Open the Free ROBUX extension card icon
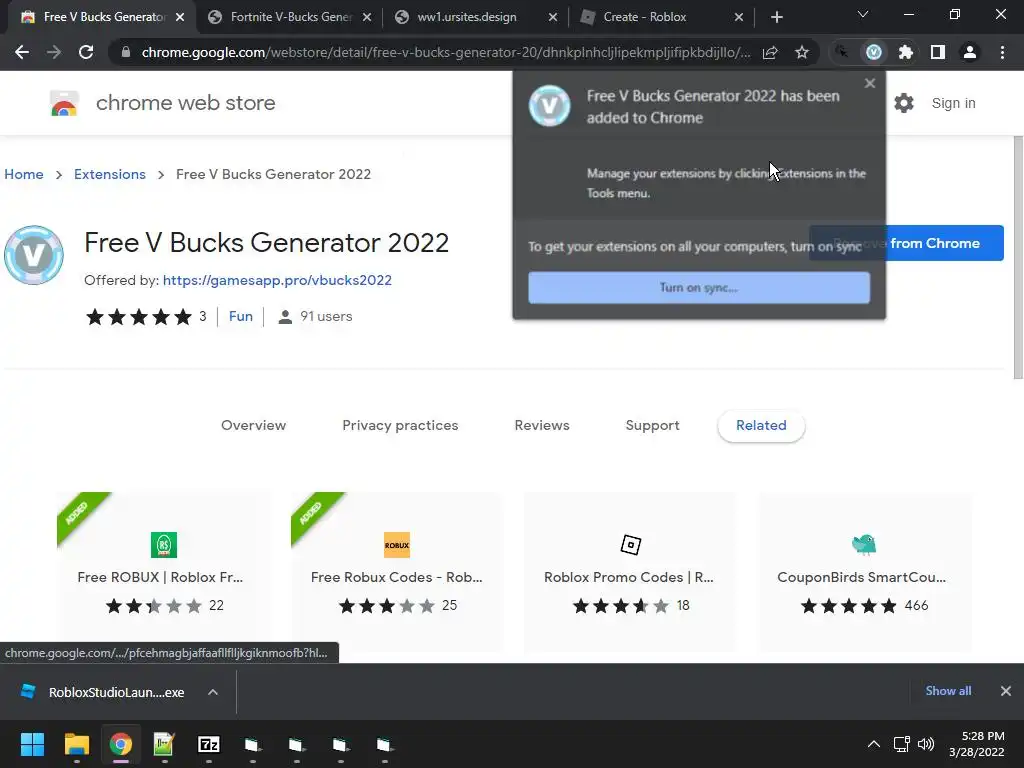Viewport: 1024px width, 768px height. (164, 545)
